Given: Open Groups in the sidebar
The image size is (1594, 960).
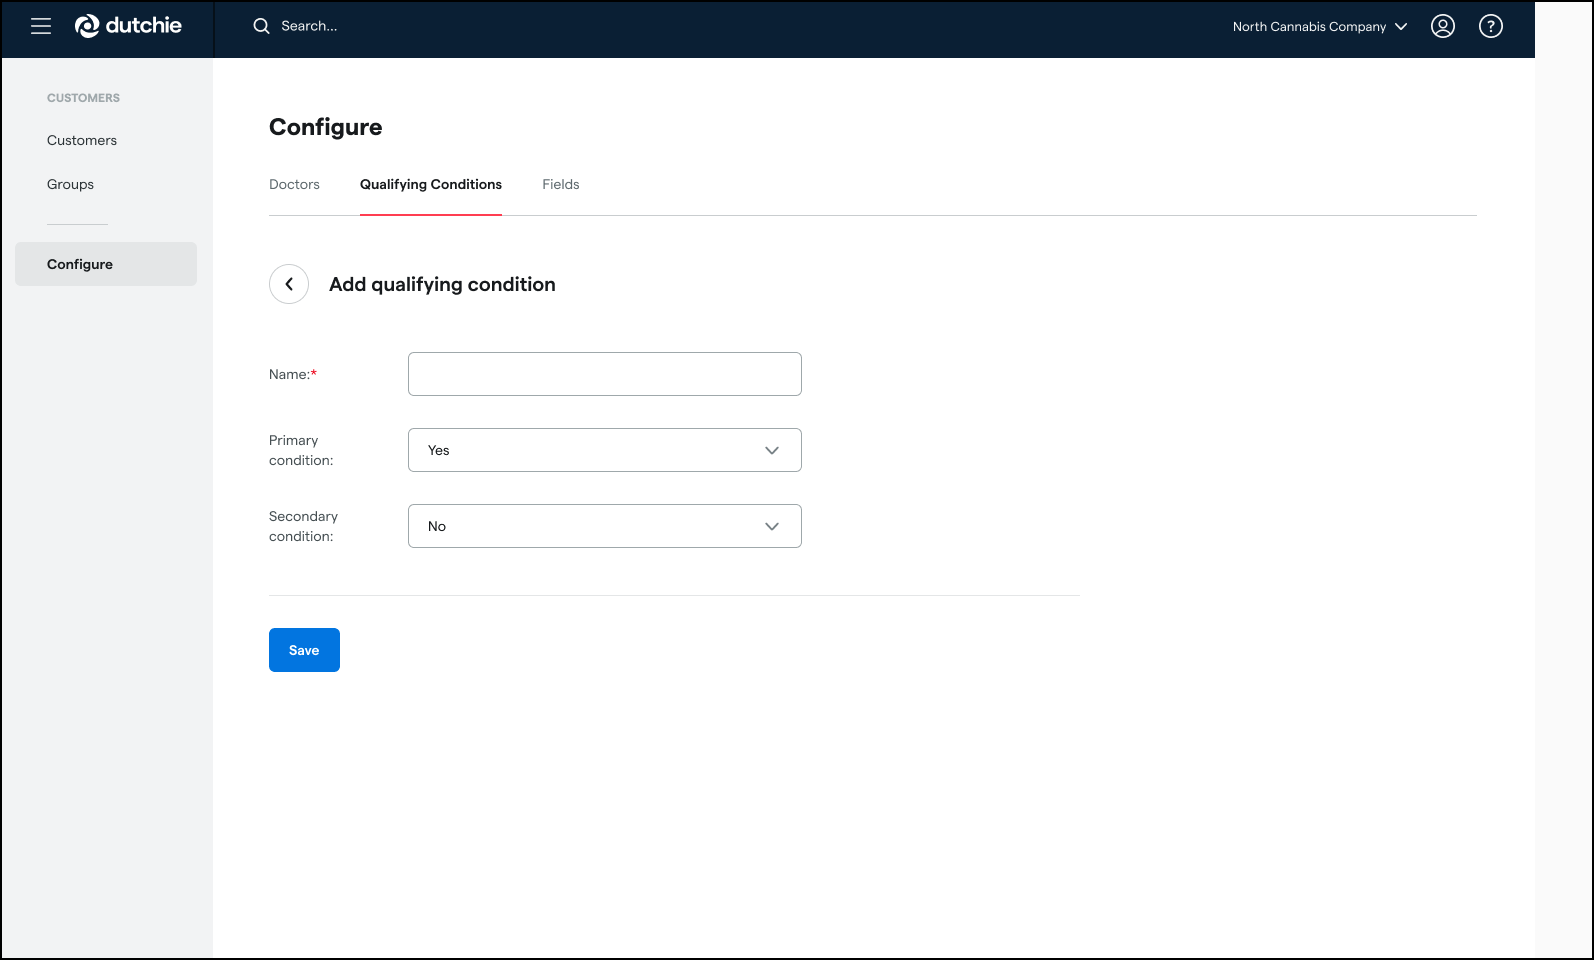Looking at the screenshot, I should click(x=70, y=184).
